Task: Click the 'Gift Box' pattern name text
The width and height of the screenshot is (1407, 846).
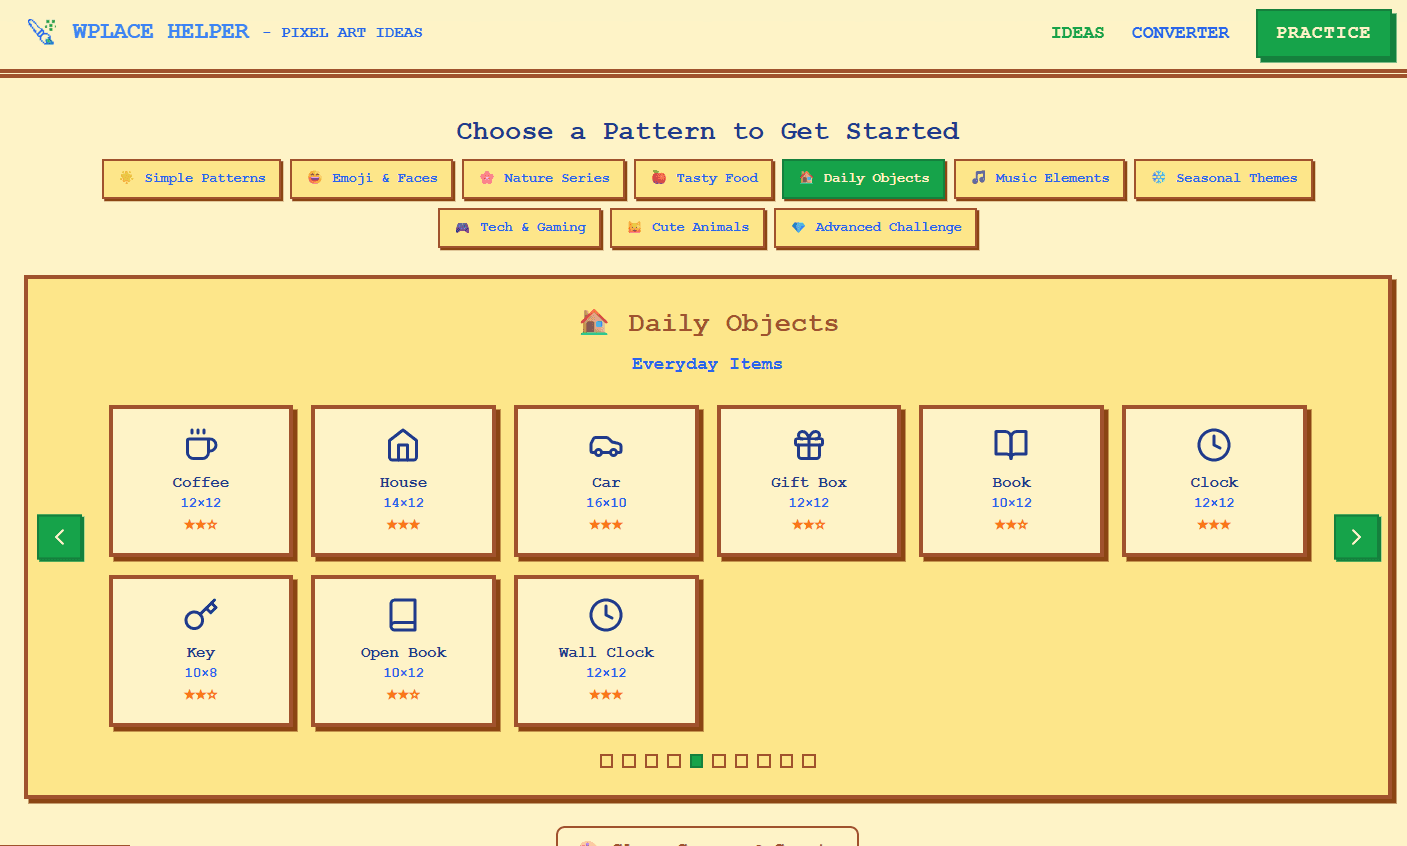Action: coord(809,482)
